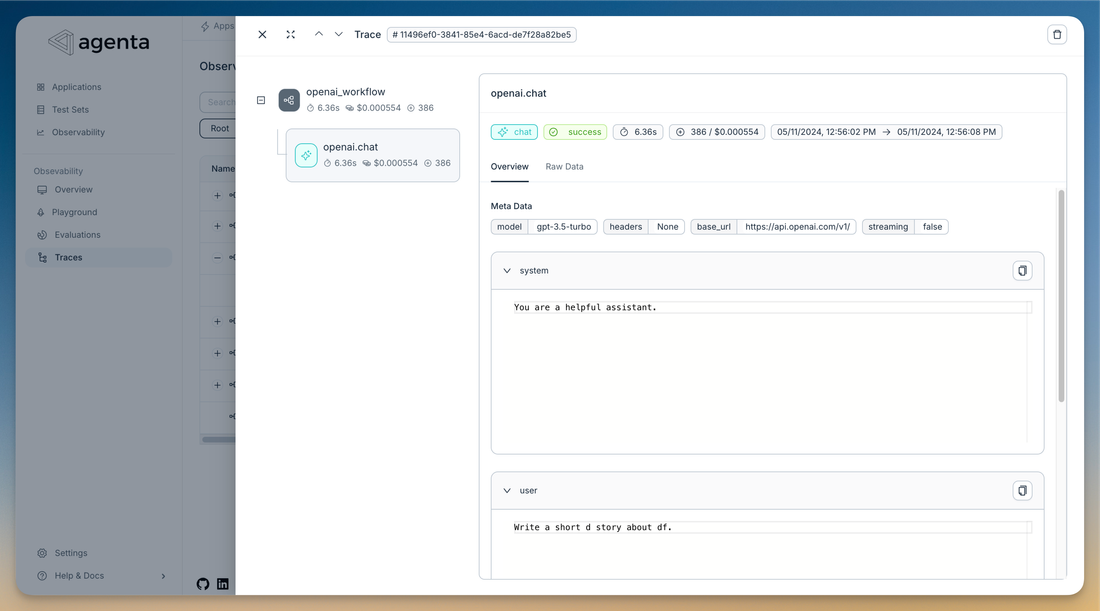Delete the trace using trash icon

1057,34
